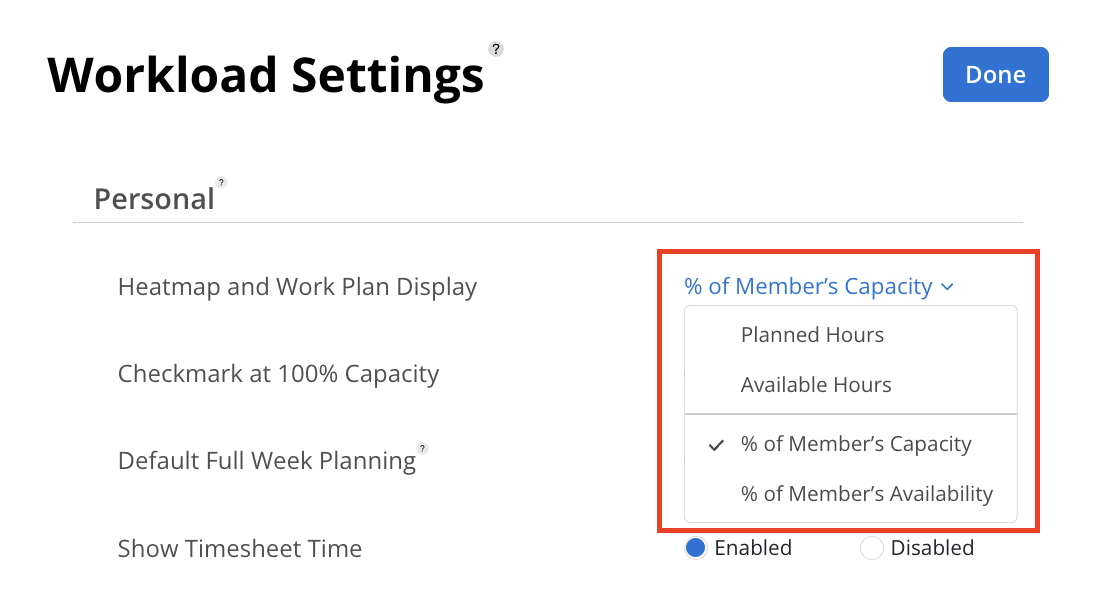Click the Checkmark at 100% Capacity label
Image resolution: width=1104 pixels, height=590 pixels.
pyautogui.click(x=278, y=374)
